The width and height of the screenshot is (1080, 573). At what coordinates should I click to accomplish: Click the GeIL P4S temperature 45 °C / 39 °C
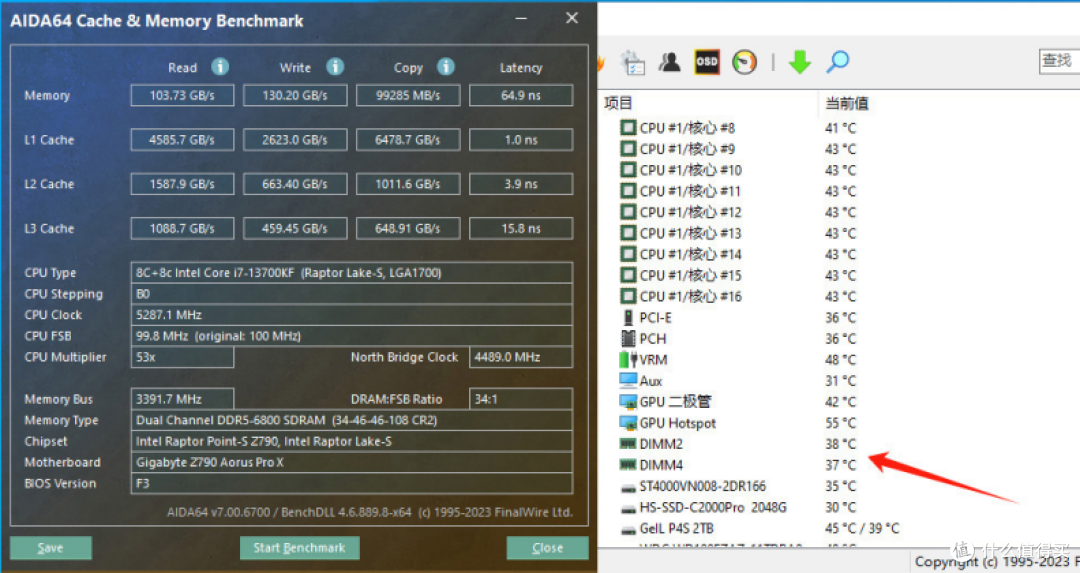click(x=862, y=528)
